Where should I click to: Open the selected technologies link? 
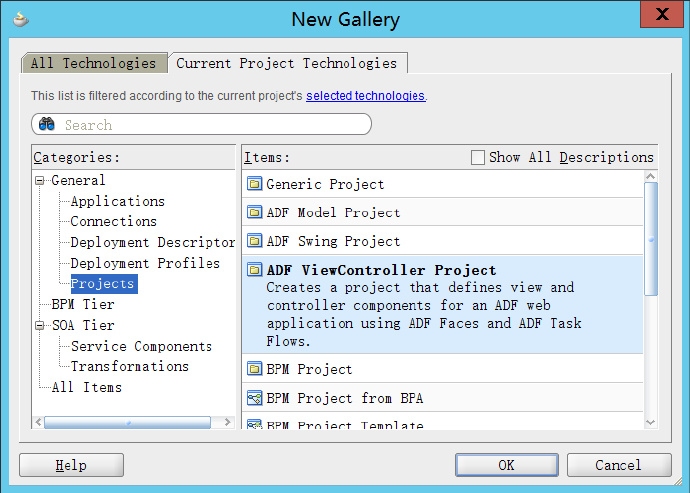[x=365, y=96]
